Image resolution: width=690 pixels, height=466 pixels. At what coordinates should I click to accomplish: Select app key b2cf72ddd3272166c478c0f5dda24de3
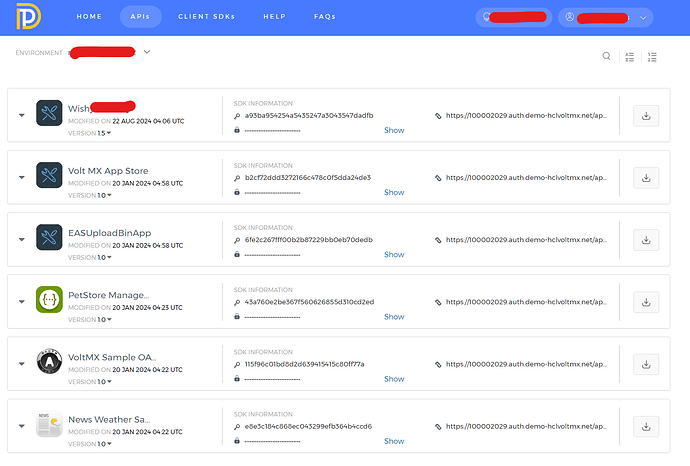click(308, 177)
